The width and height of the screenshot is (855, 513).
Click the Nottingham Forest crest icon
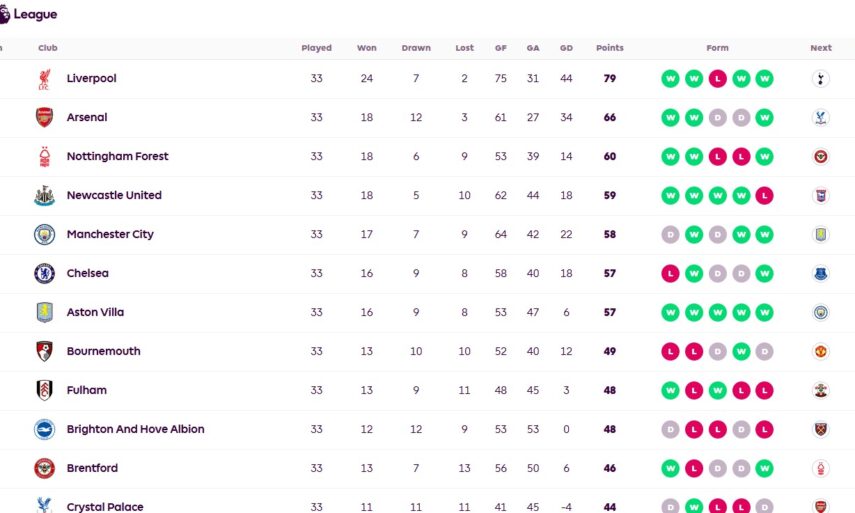[x=44, y=157]
